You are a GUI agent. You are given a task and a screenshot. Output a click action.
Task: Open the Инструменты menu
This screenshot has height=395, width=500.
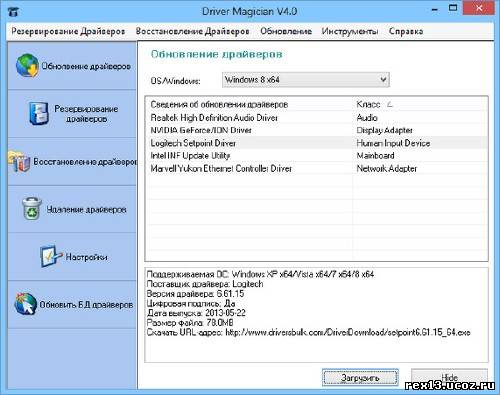tap(350, 31)
